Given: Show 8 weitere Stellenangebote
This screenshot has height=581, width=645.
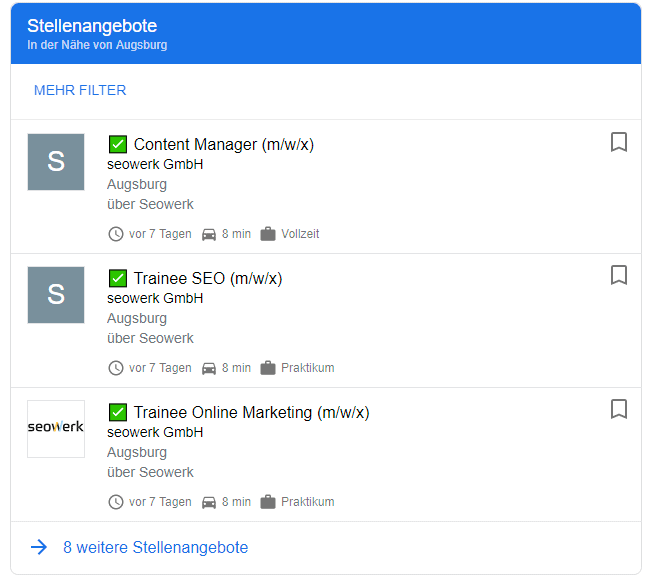Looking at the screenshot, I should (155, 547).
